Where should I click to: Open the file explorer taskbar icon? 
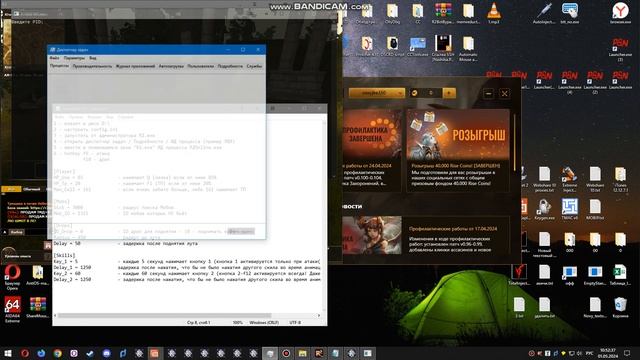pyautogui.click(x=302, y=353)
